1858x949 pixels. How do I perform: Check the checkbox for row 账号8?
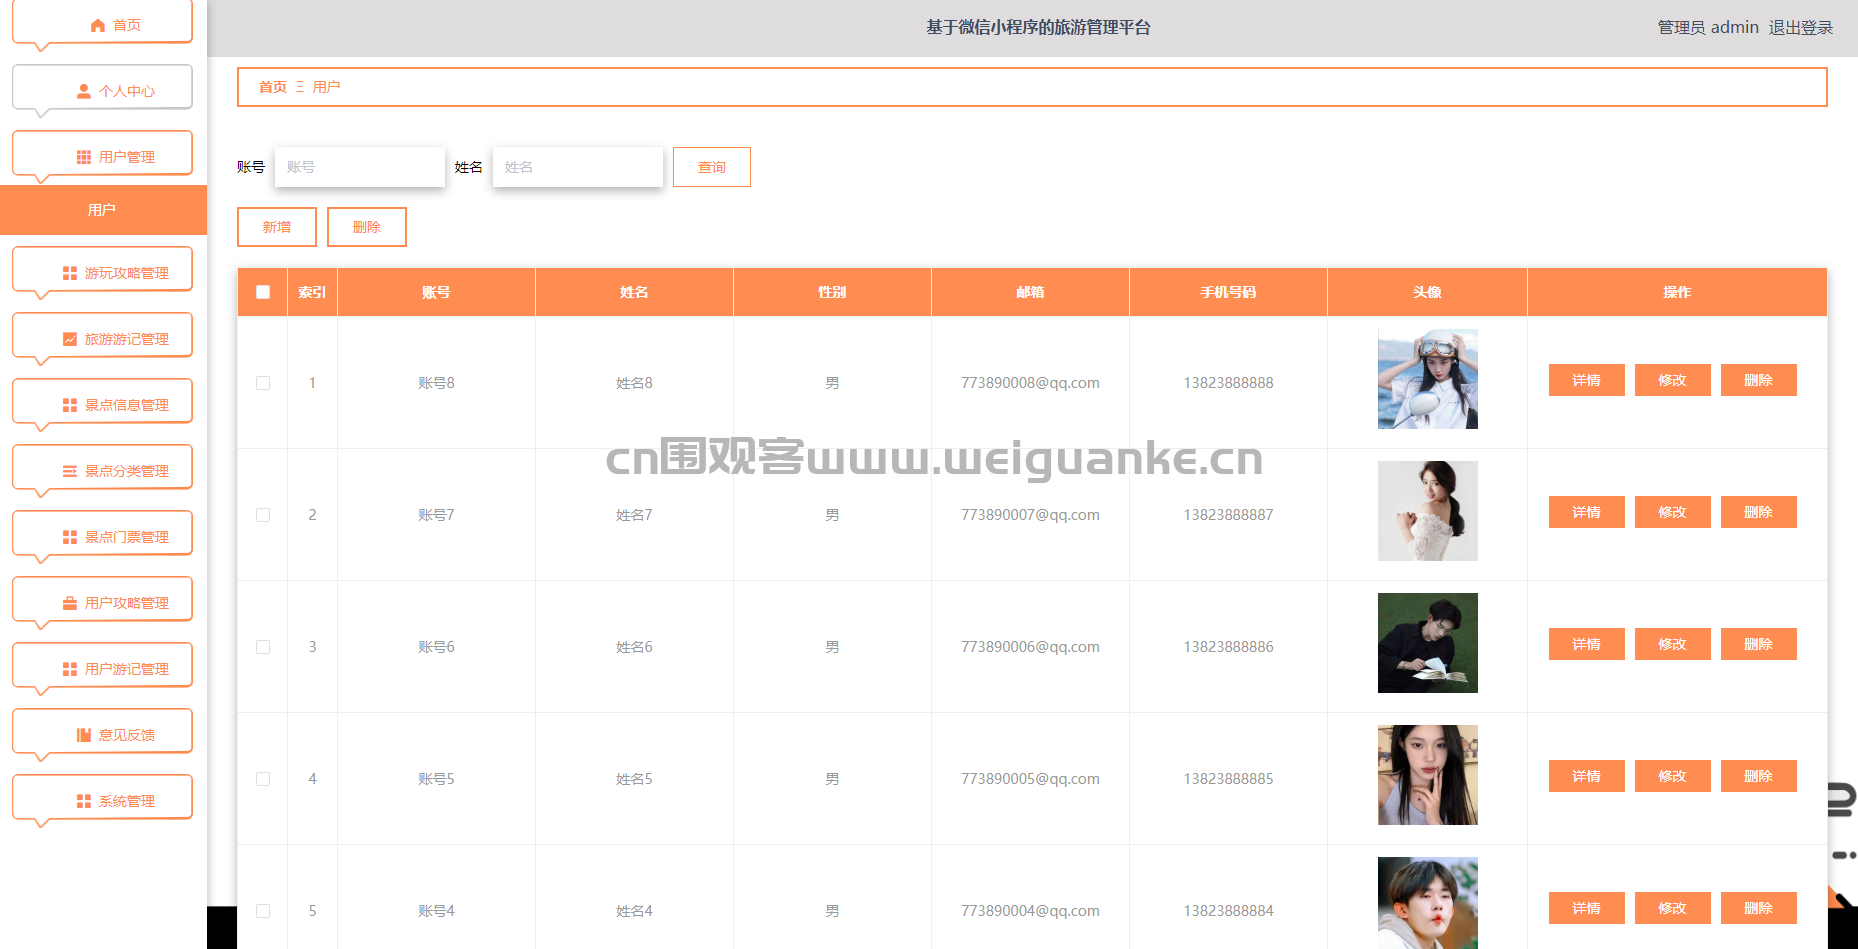pos(263,383)
